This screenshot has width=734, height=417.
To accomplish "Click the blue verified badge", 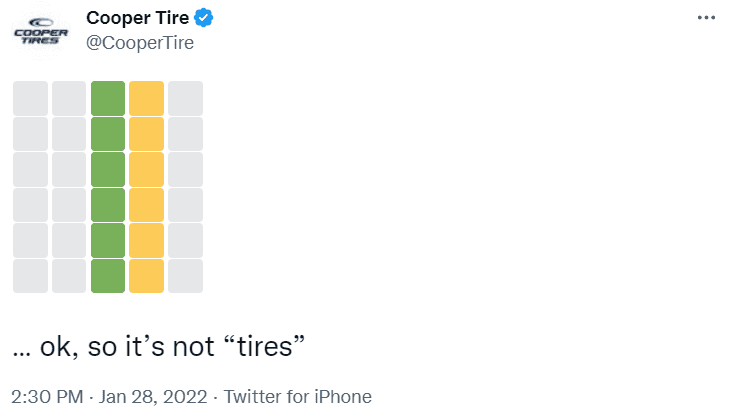I will pos(205,18).
